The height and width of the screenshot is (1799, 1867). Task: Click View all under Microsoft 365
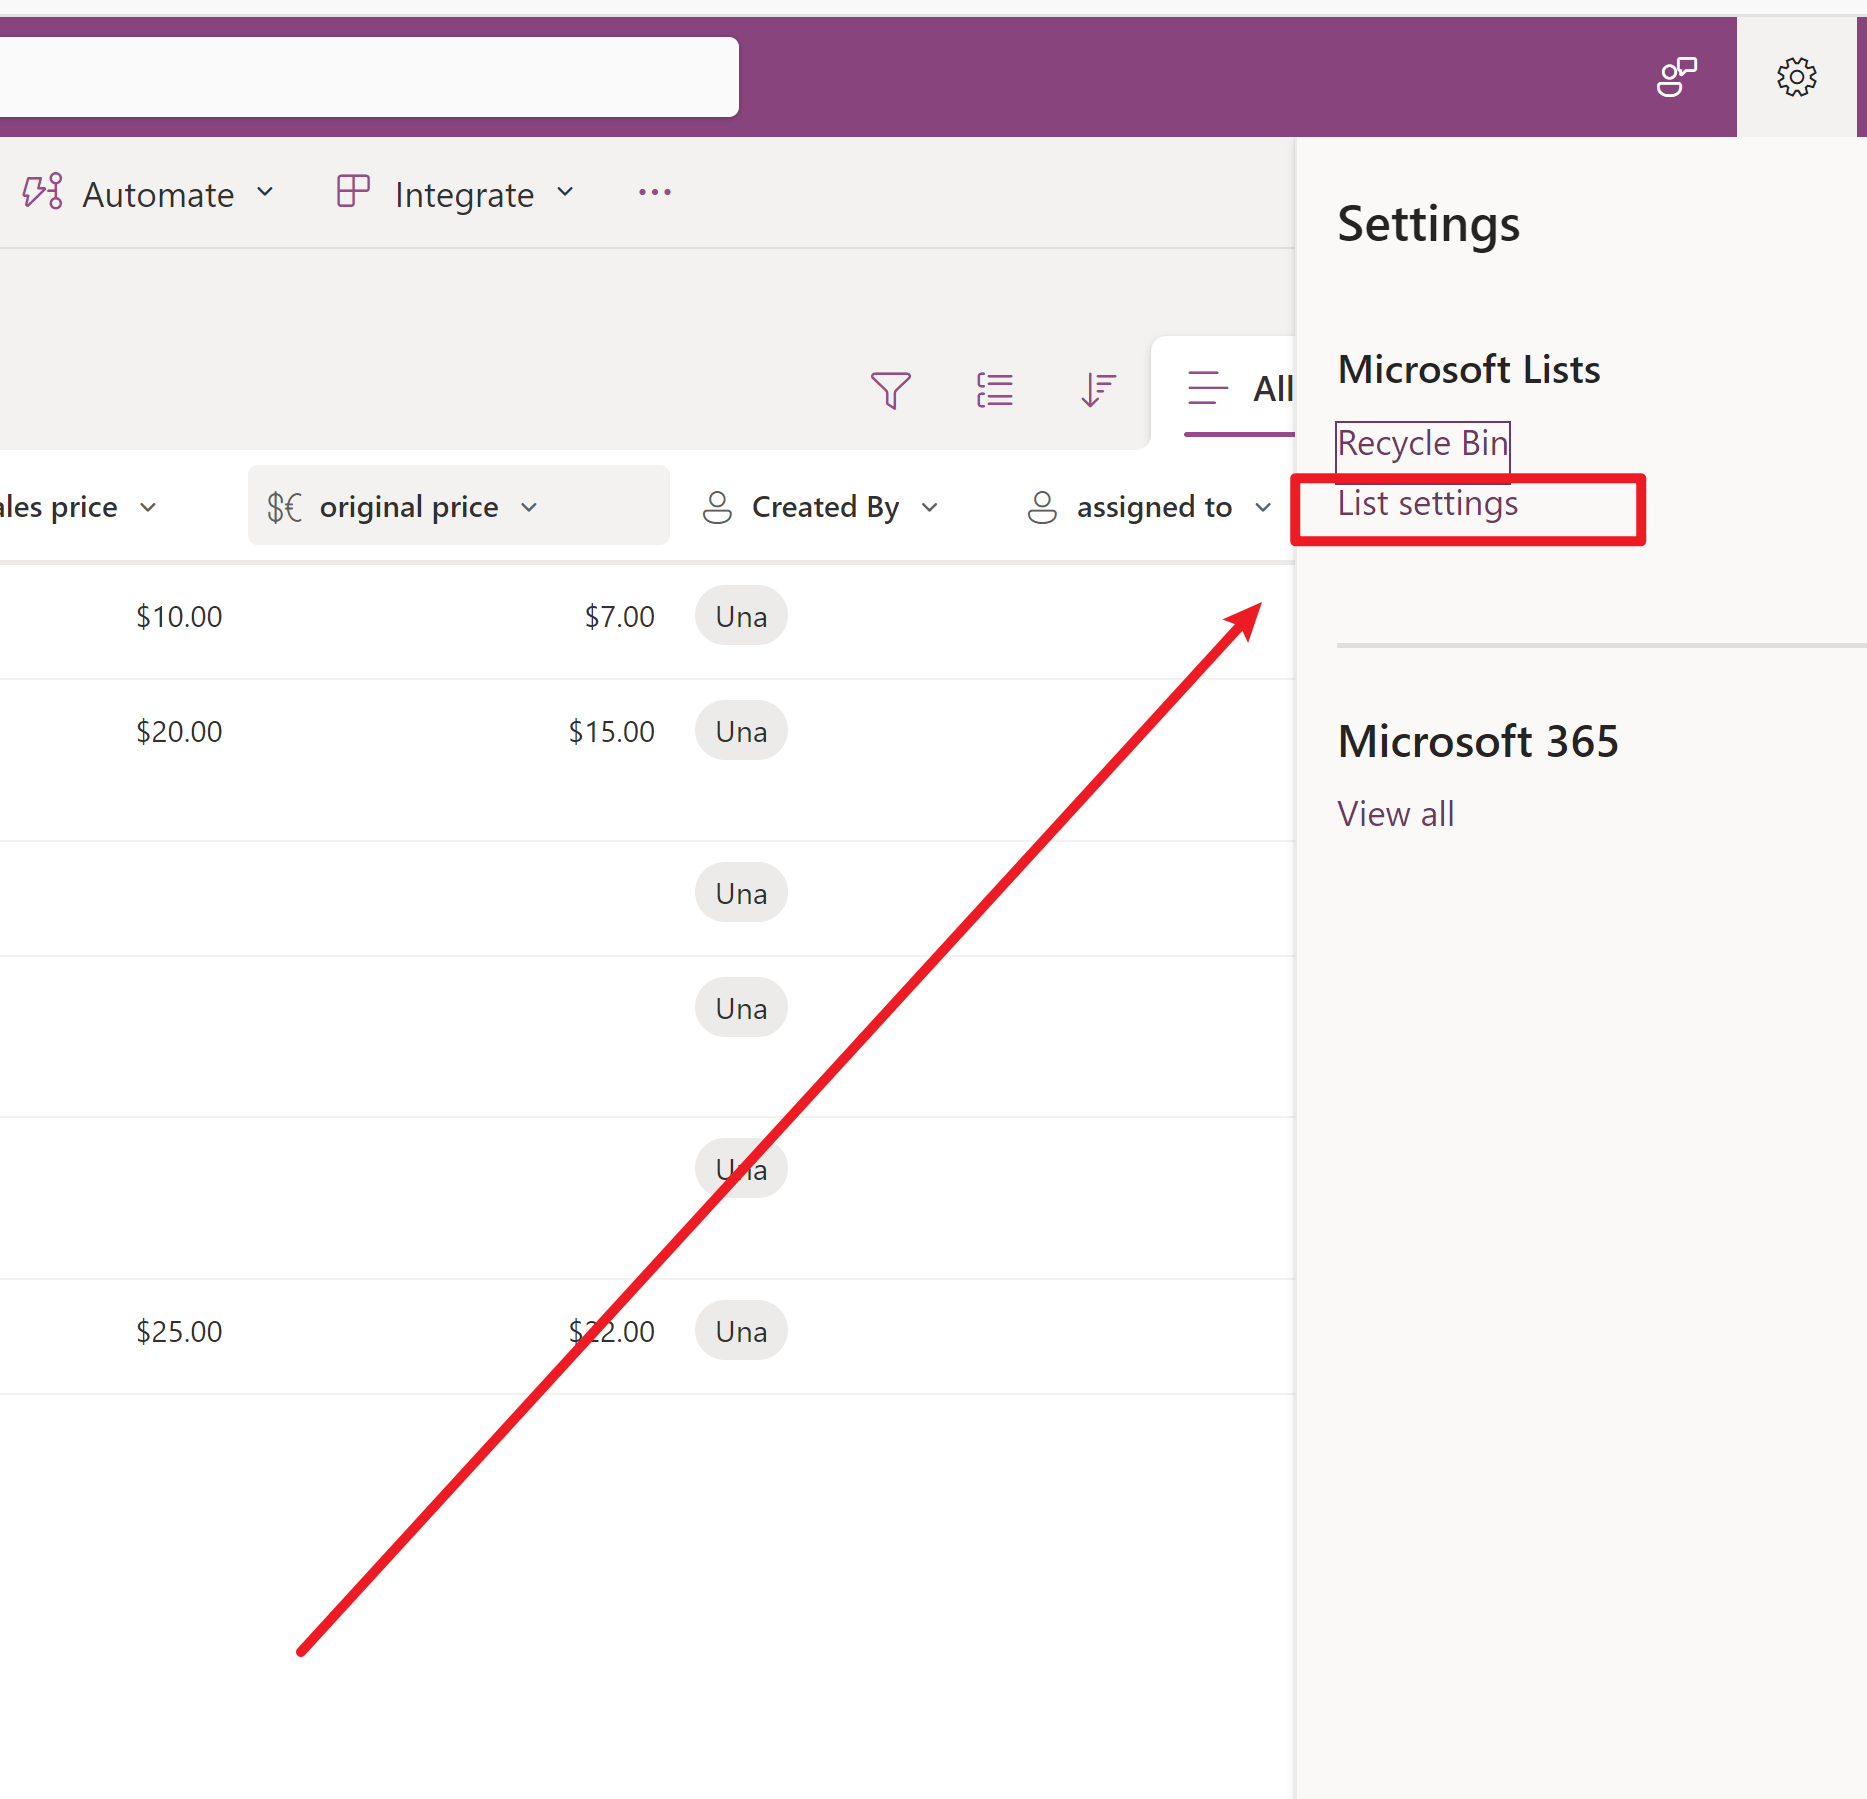pyautogui.click(x=1396, y=814)
